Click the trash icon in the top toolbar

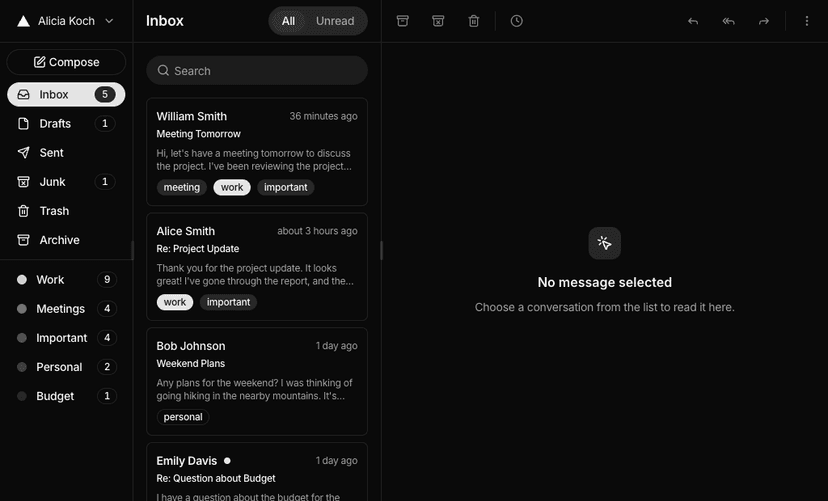click(x=474, y=21)
